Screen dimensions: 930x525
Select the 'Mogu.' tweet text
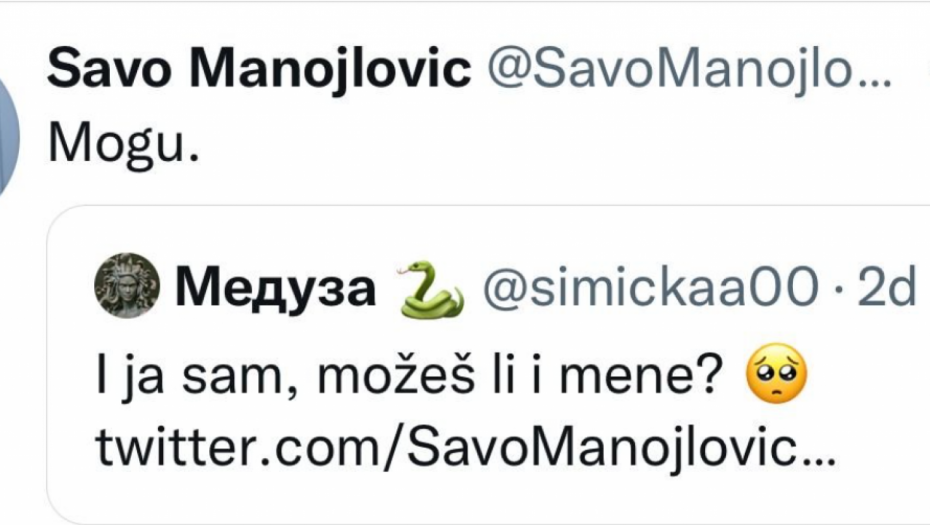[123, 144]
